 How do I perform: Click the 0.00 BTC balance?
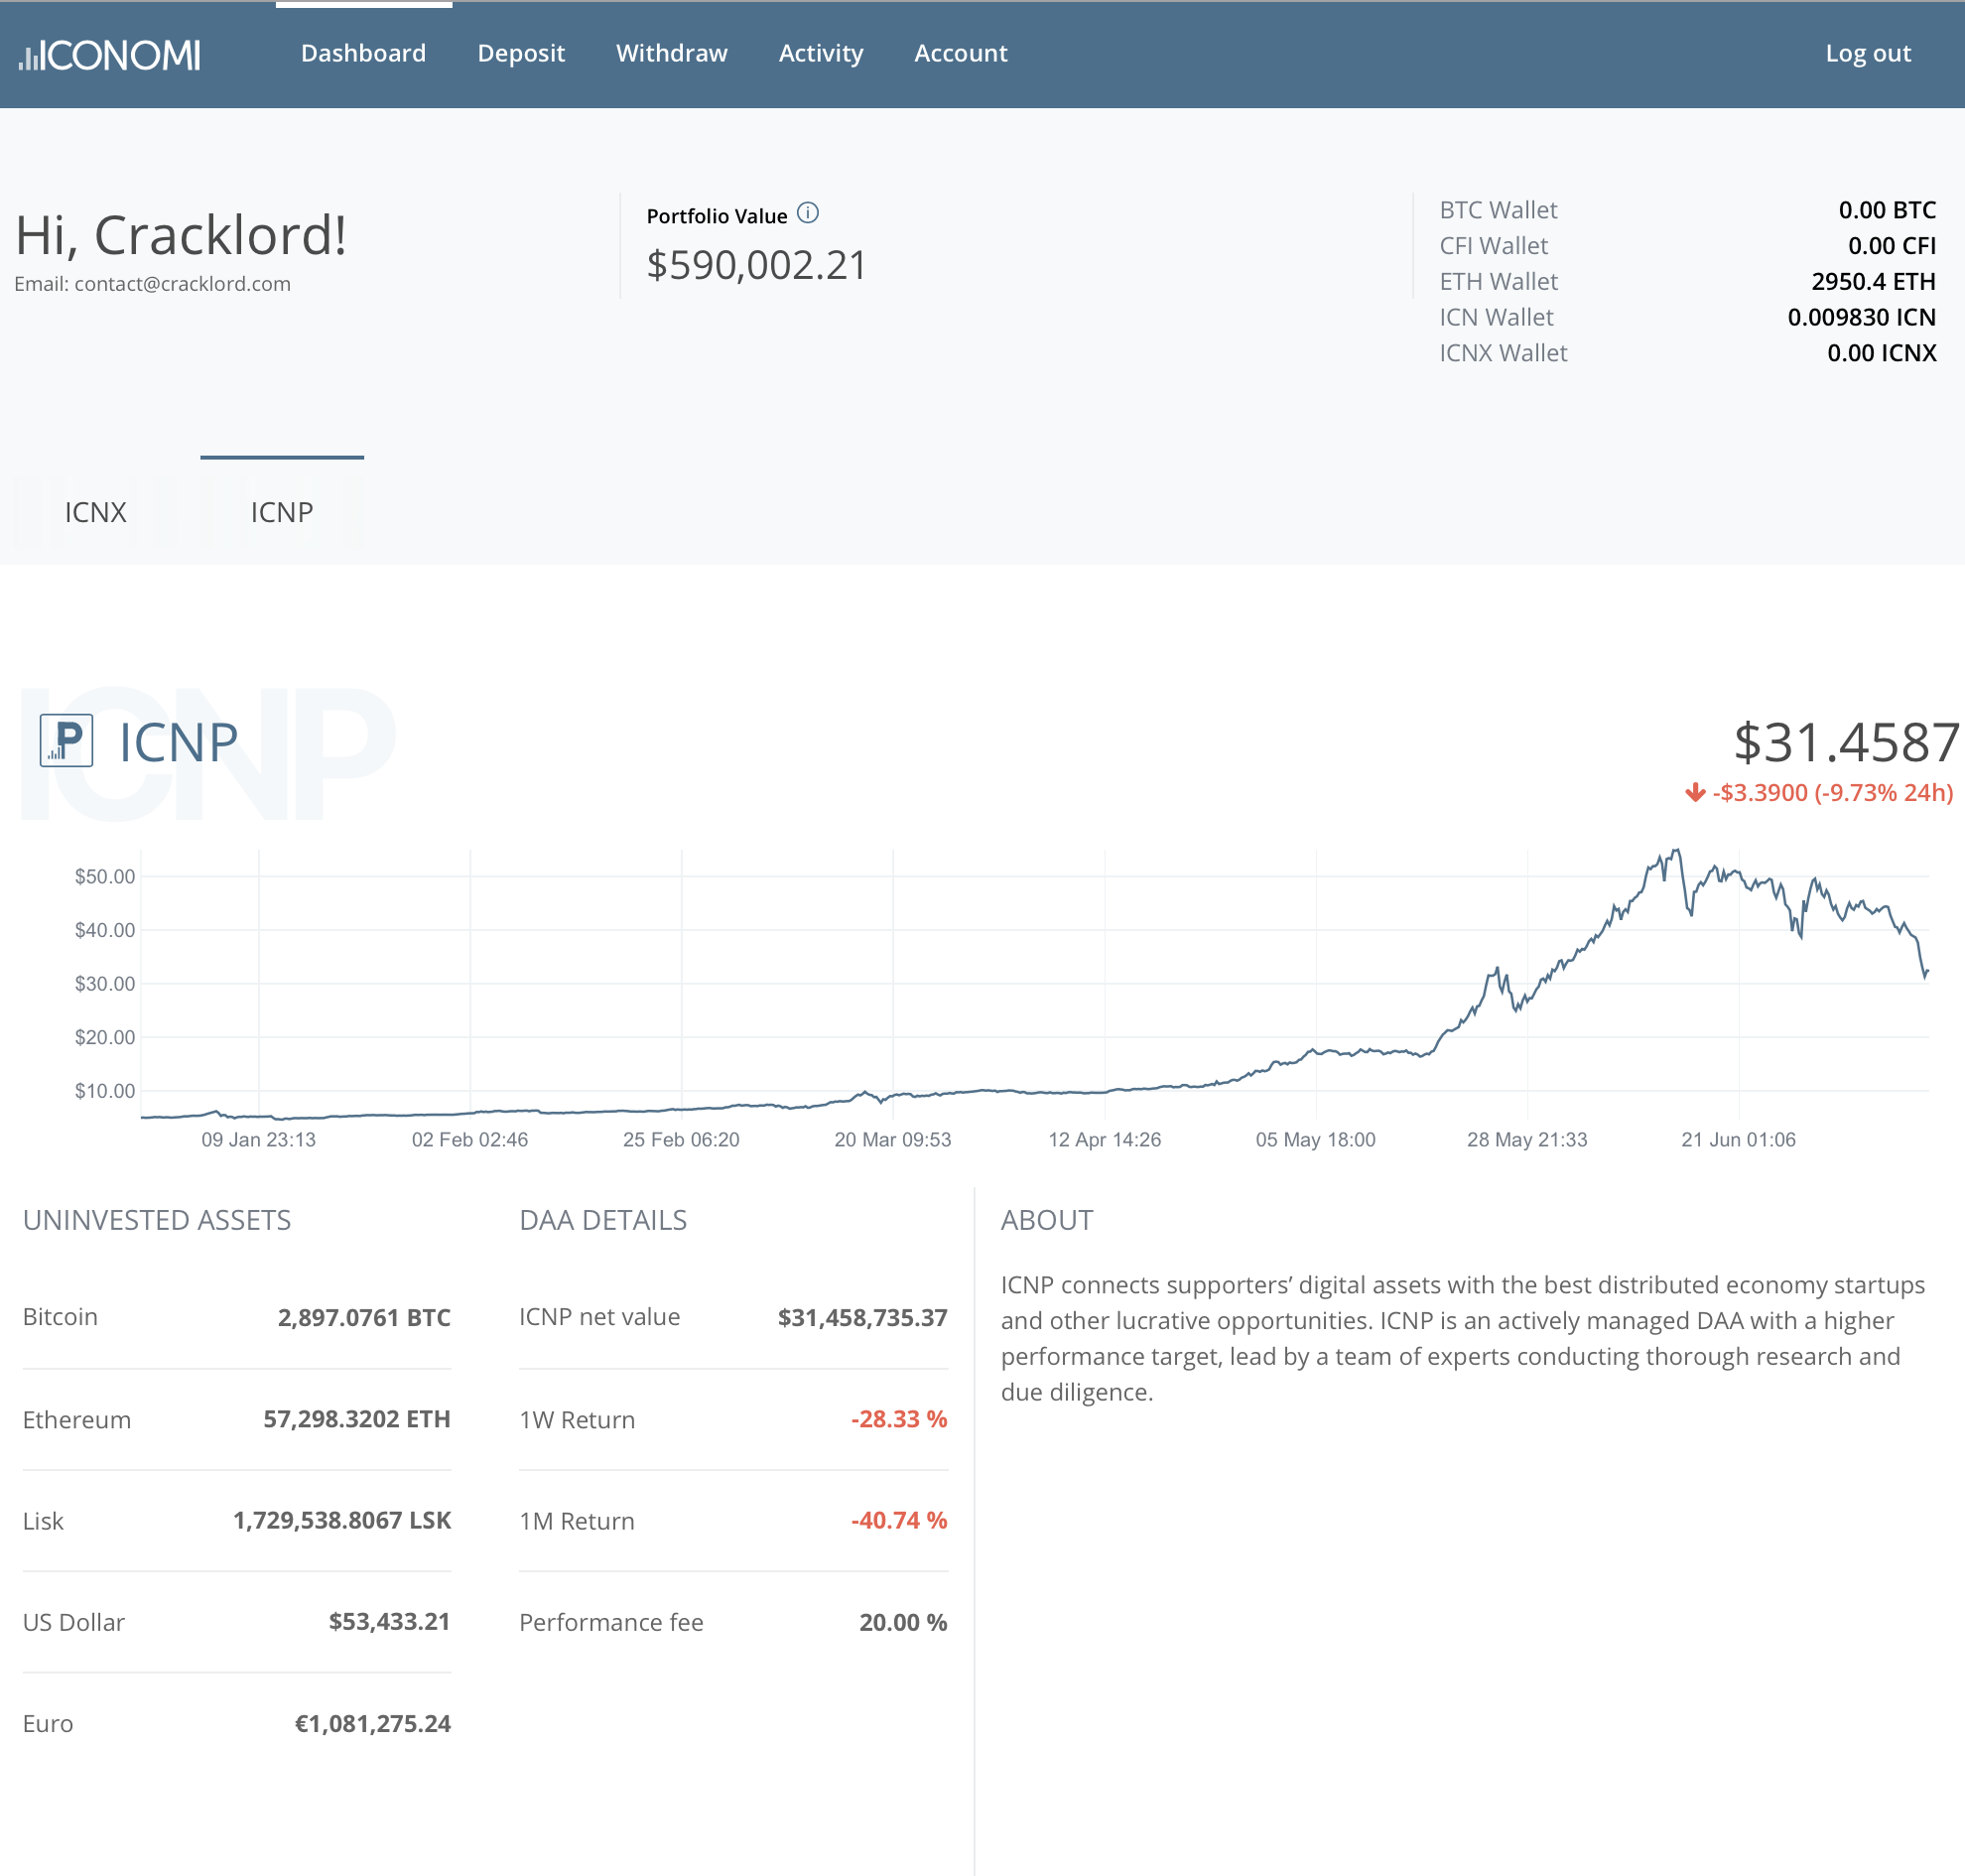tap(1887, 210)
